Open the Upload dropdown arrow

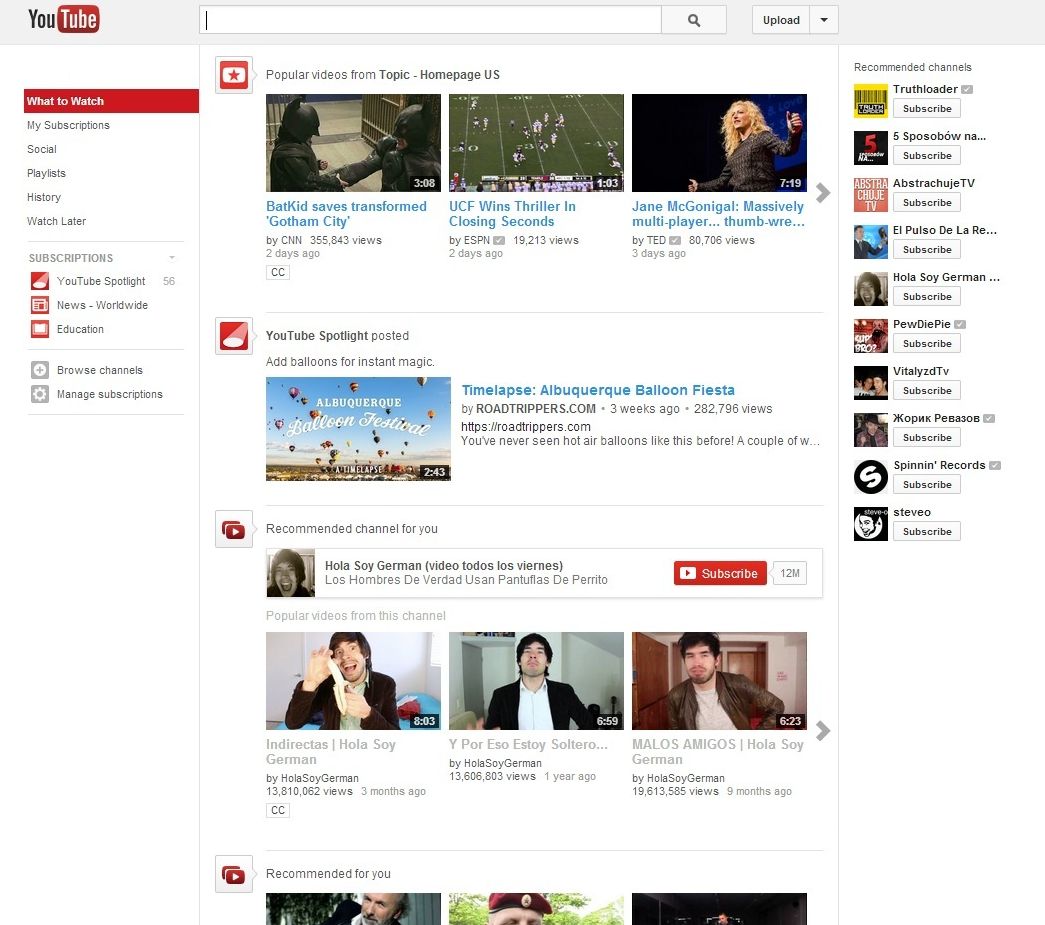(x=824, y=20)
